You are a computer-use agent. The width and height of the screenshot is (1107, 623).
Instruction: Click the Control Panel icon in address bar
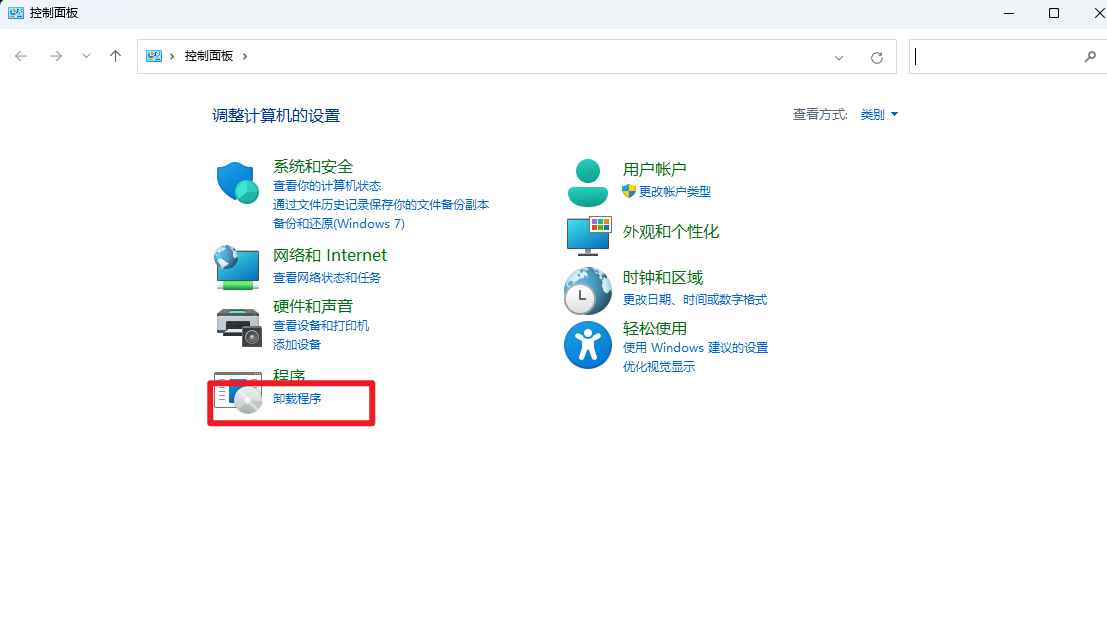tap(154, 56)
